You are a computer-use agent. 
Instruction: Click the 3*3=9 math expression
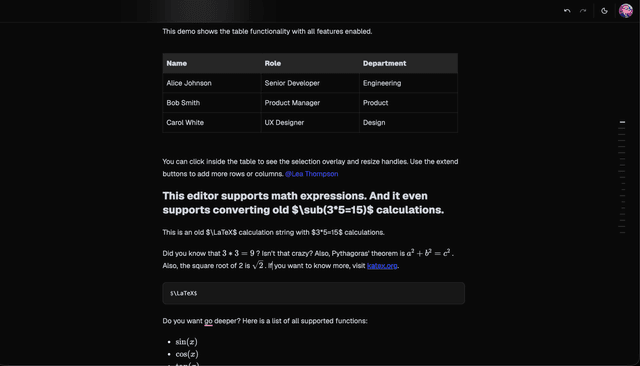(x=238, y=253)
